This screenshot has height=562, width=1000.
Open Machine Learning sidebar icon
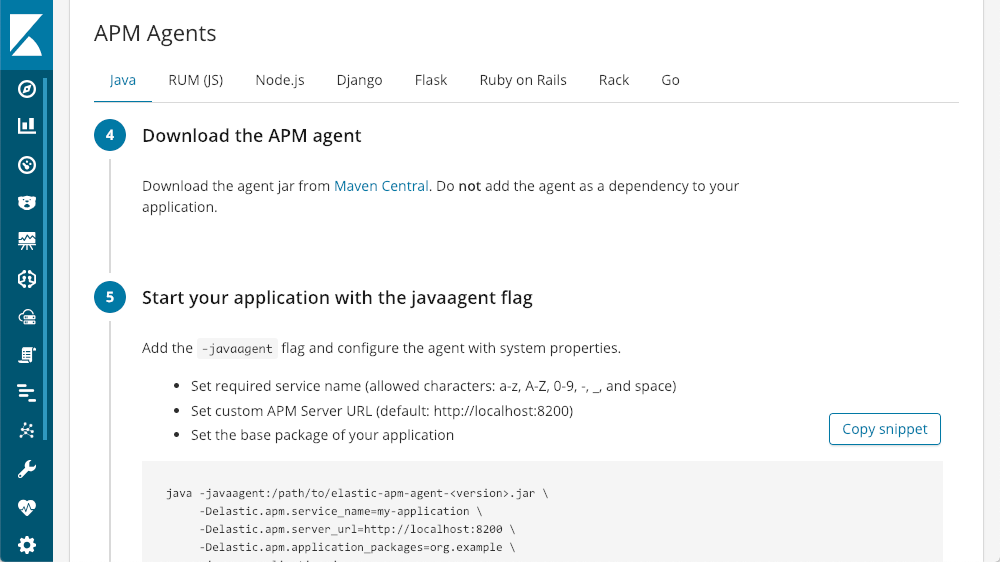pyautogui.click(x=26, y=279)
